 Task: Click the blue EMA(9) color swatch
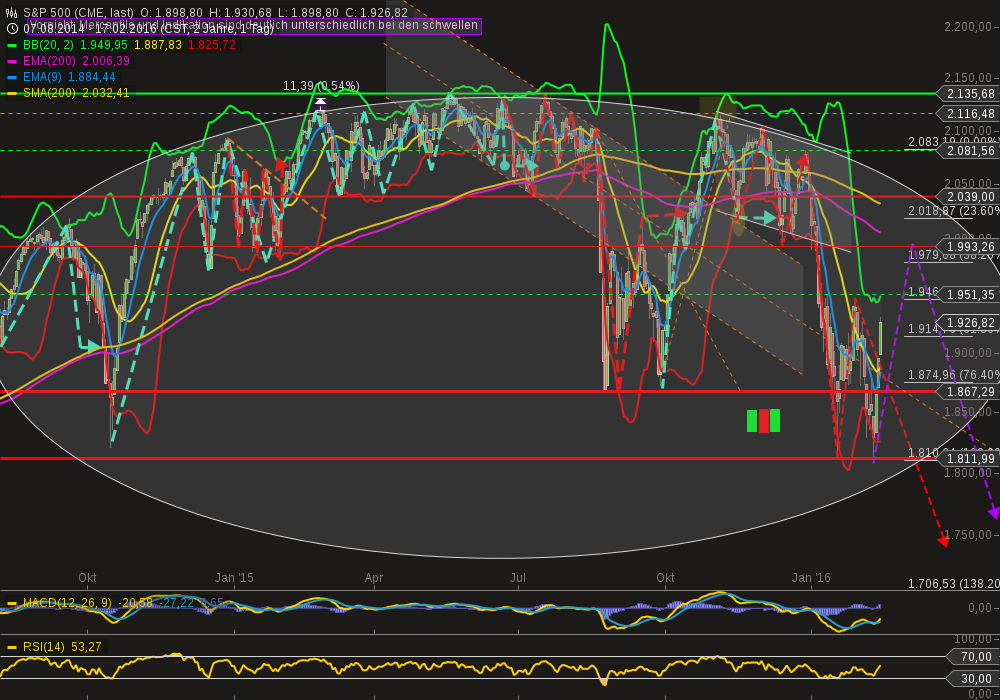tap(11, 77)
